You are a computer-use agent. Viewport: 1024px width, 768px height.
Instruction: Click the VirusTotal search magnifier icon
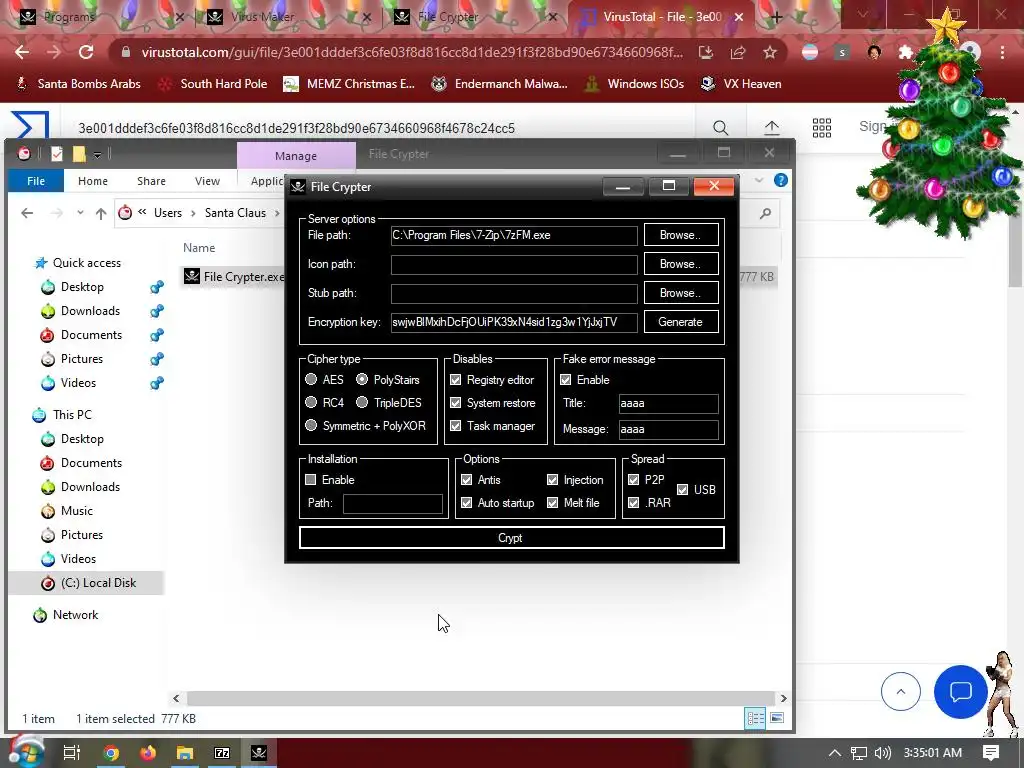tap(720, 127)
